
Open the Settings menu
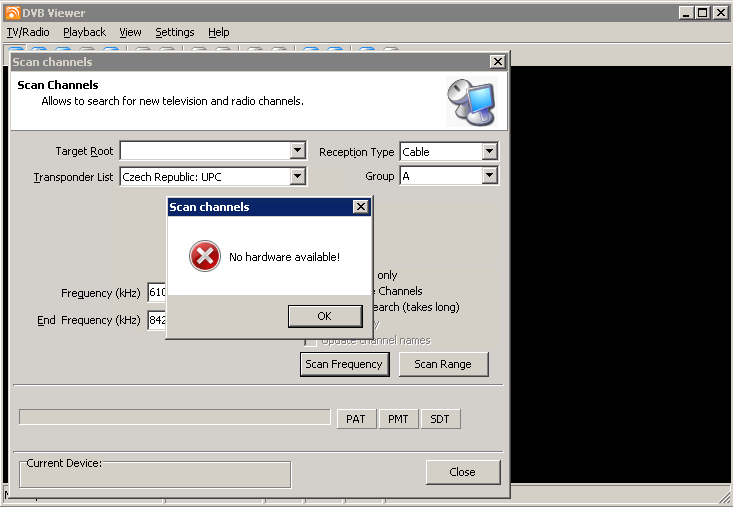point(175,32)
